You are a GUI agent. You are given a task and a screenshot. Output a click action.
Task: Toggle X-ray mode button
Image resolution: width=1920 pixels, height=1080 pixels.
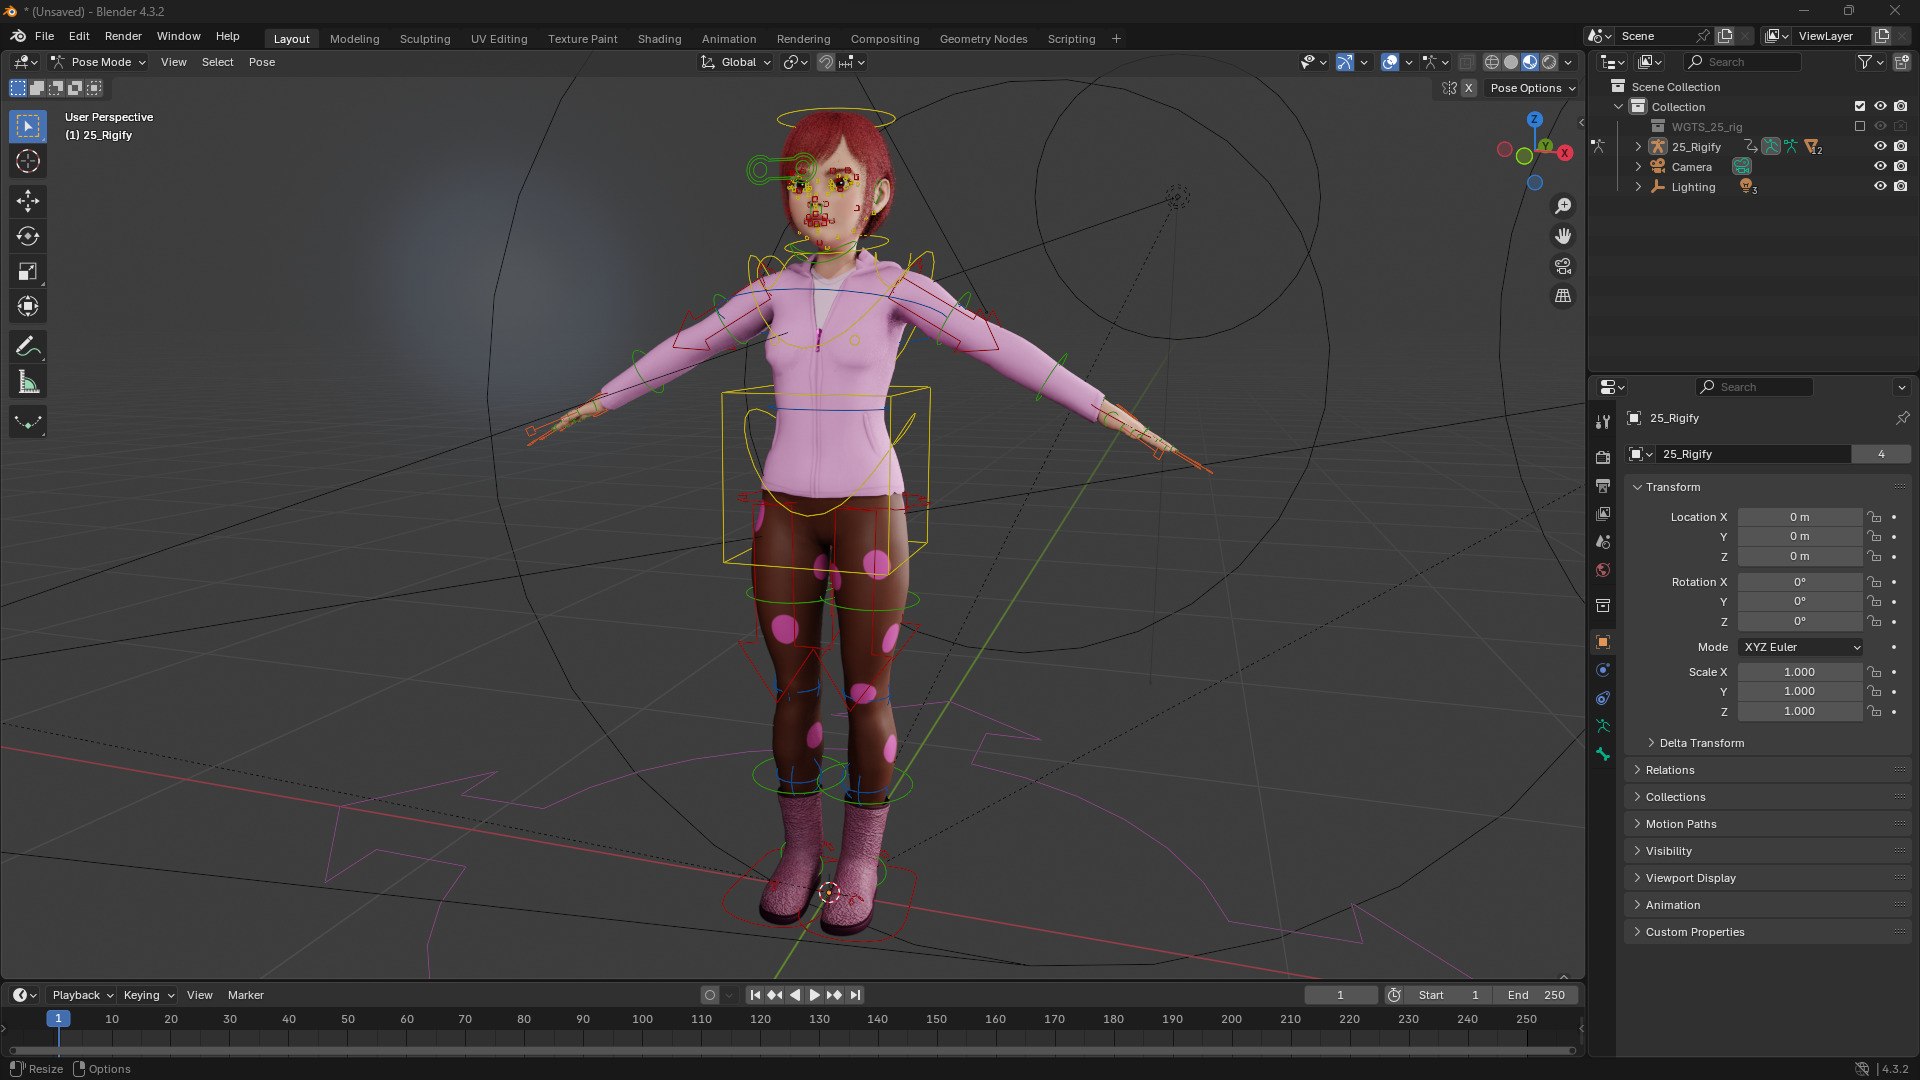[1467, 62]
